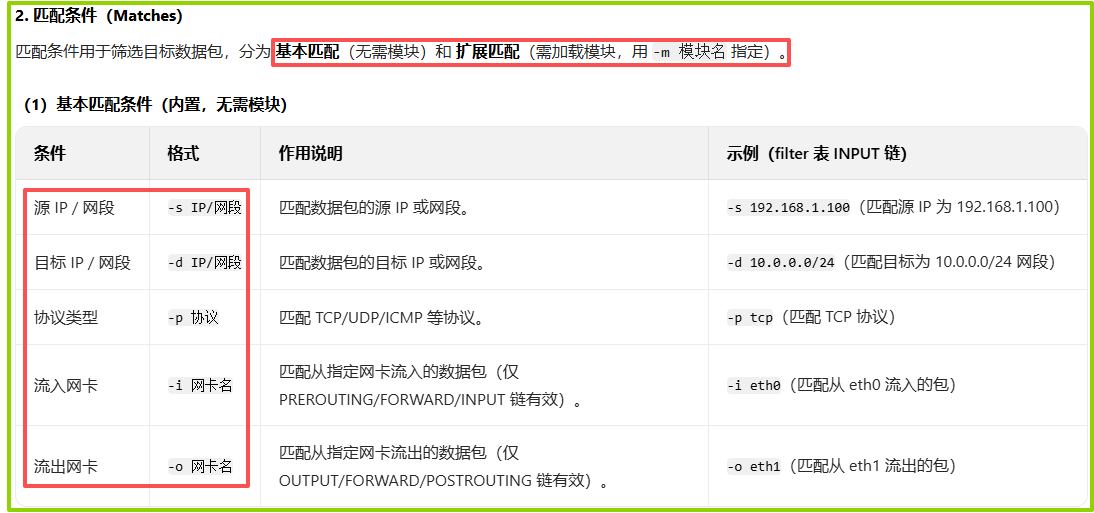This screenshot has width=1094, height=513.
Task: Click the example code '-p tcp'
Action: pyautogui.click(x=750, y=318)
